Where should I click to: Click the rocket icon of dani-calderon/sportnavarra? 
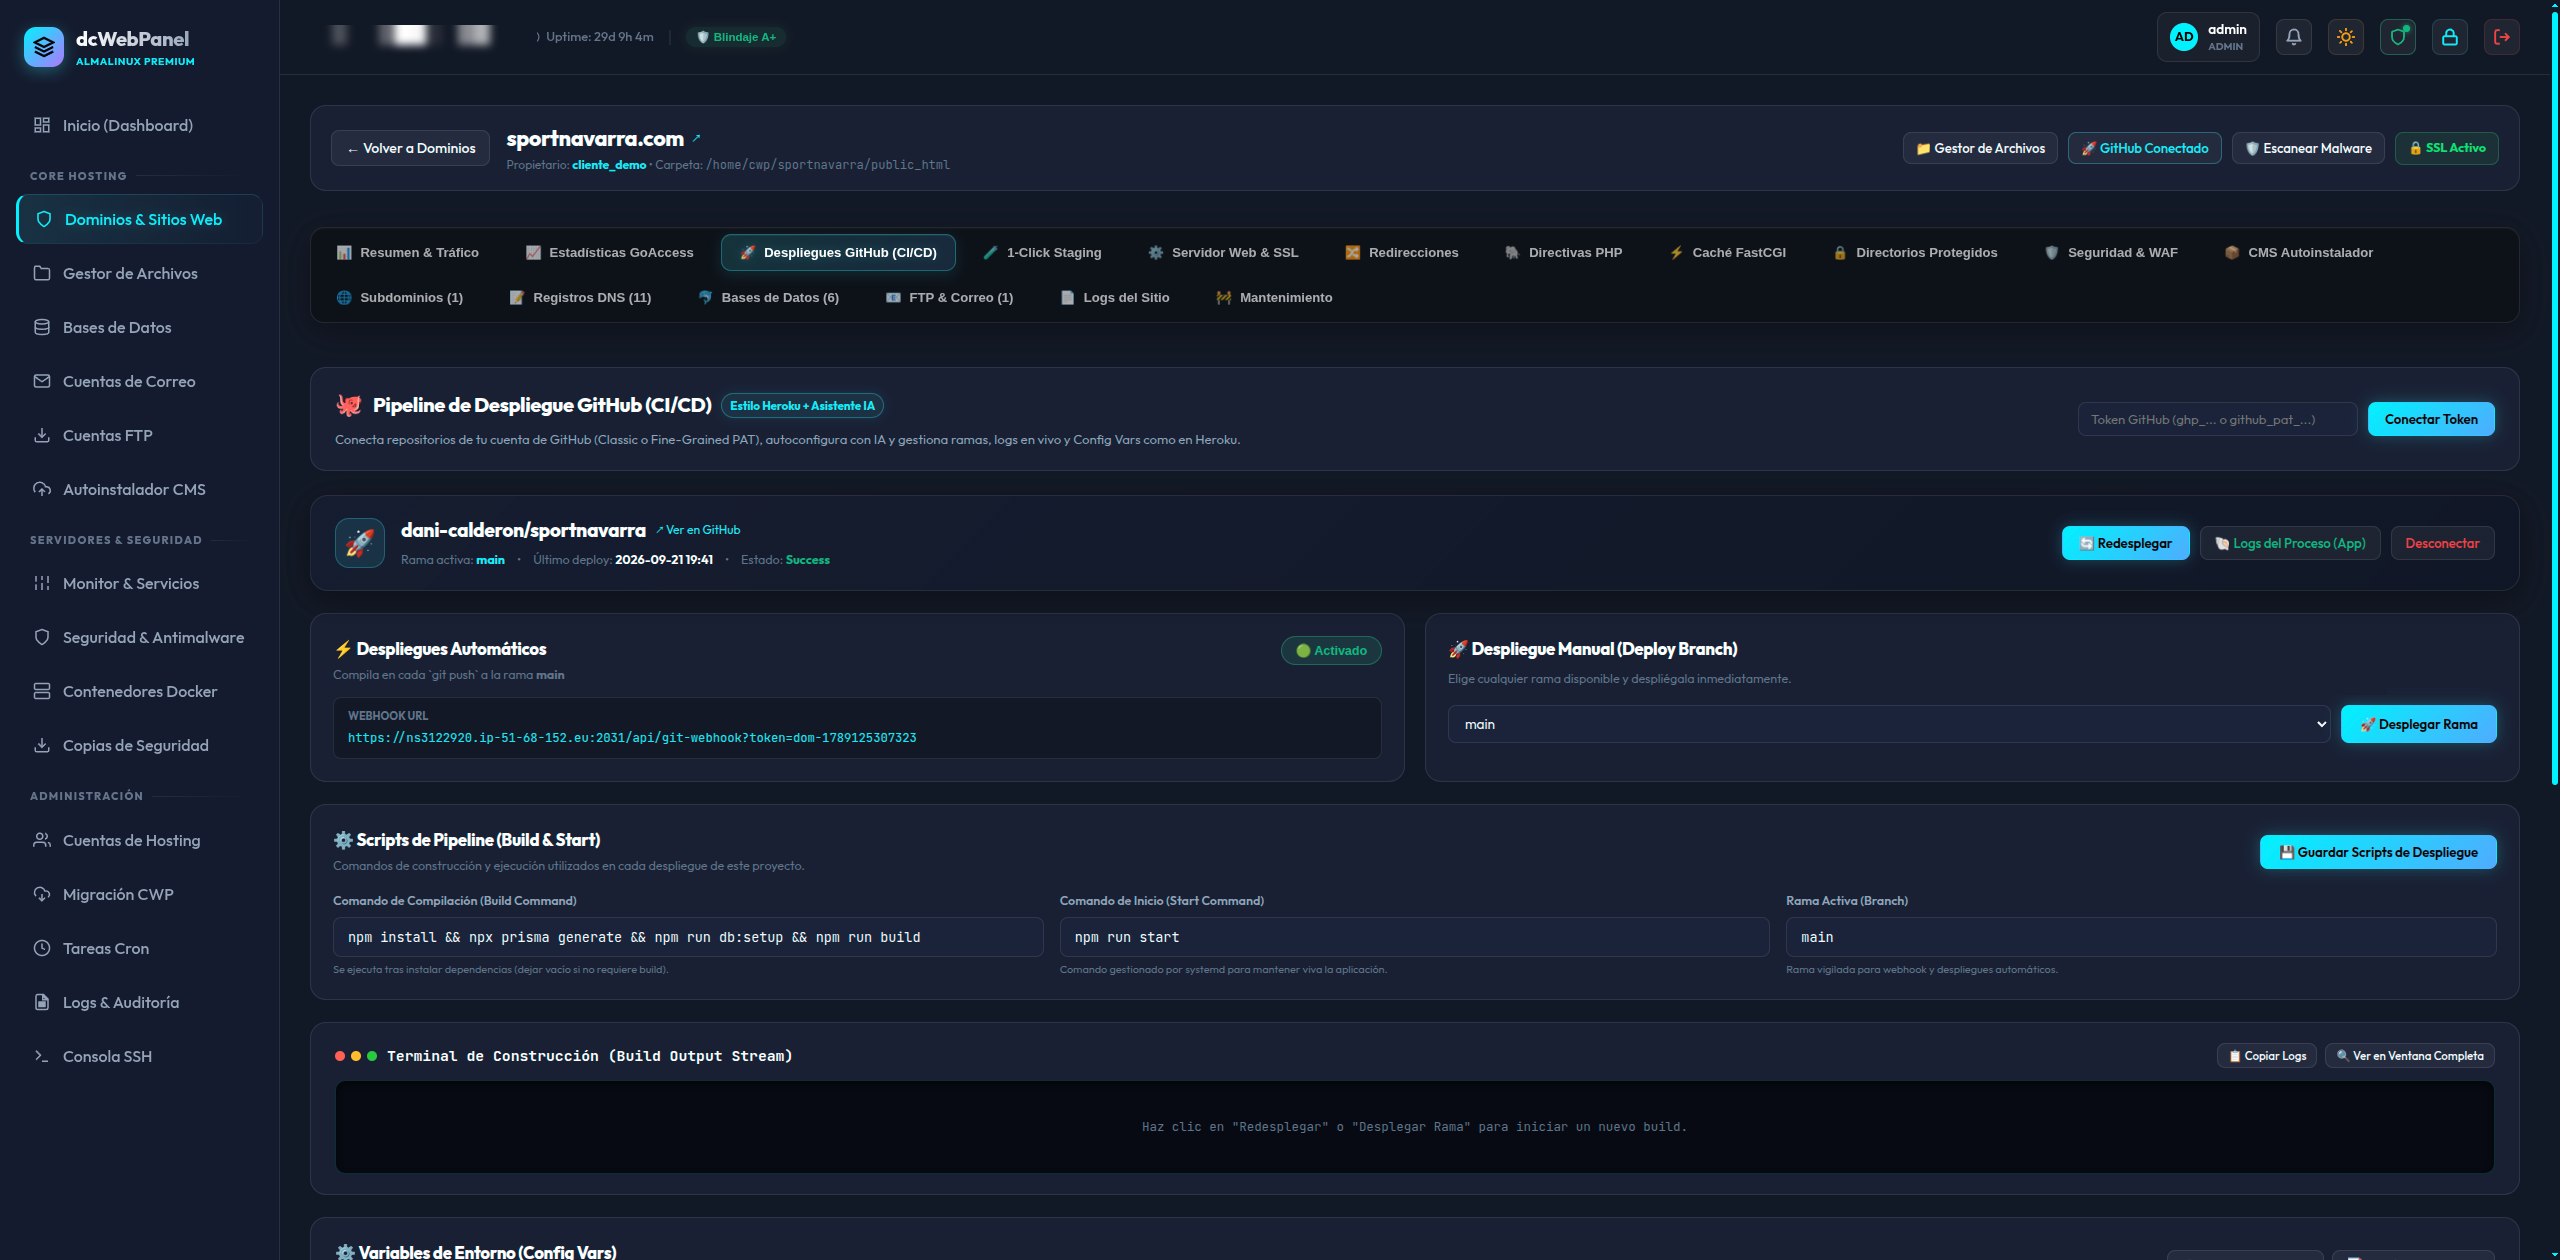point(360,543)
